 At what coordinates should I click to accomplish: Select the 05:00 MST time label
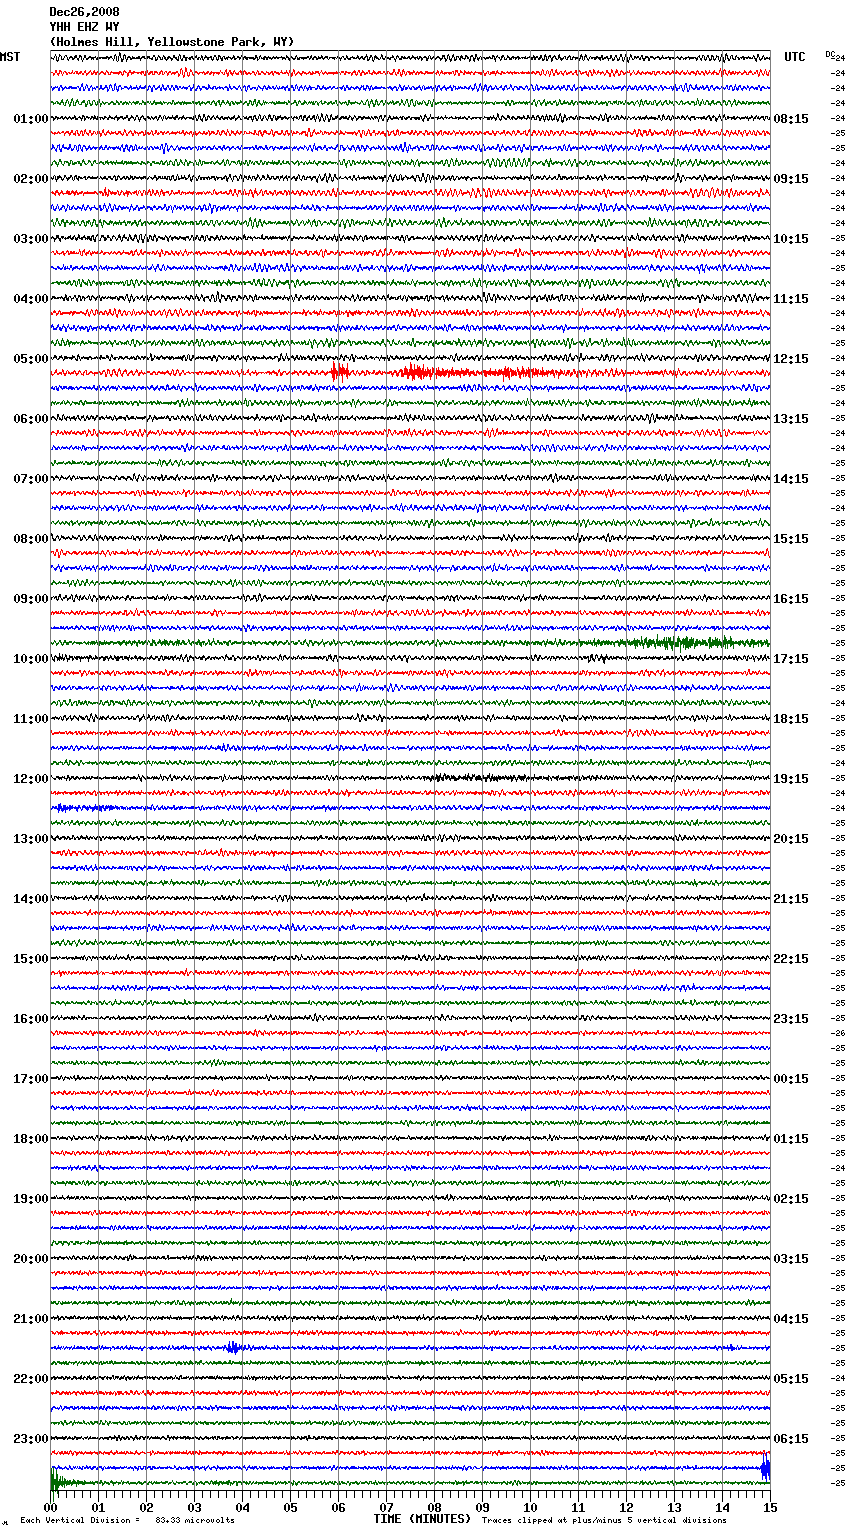pyautogui.click(x=30, y=359)
